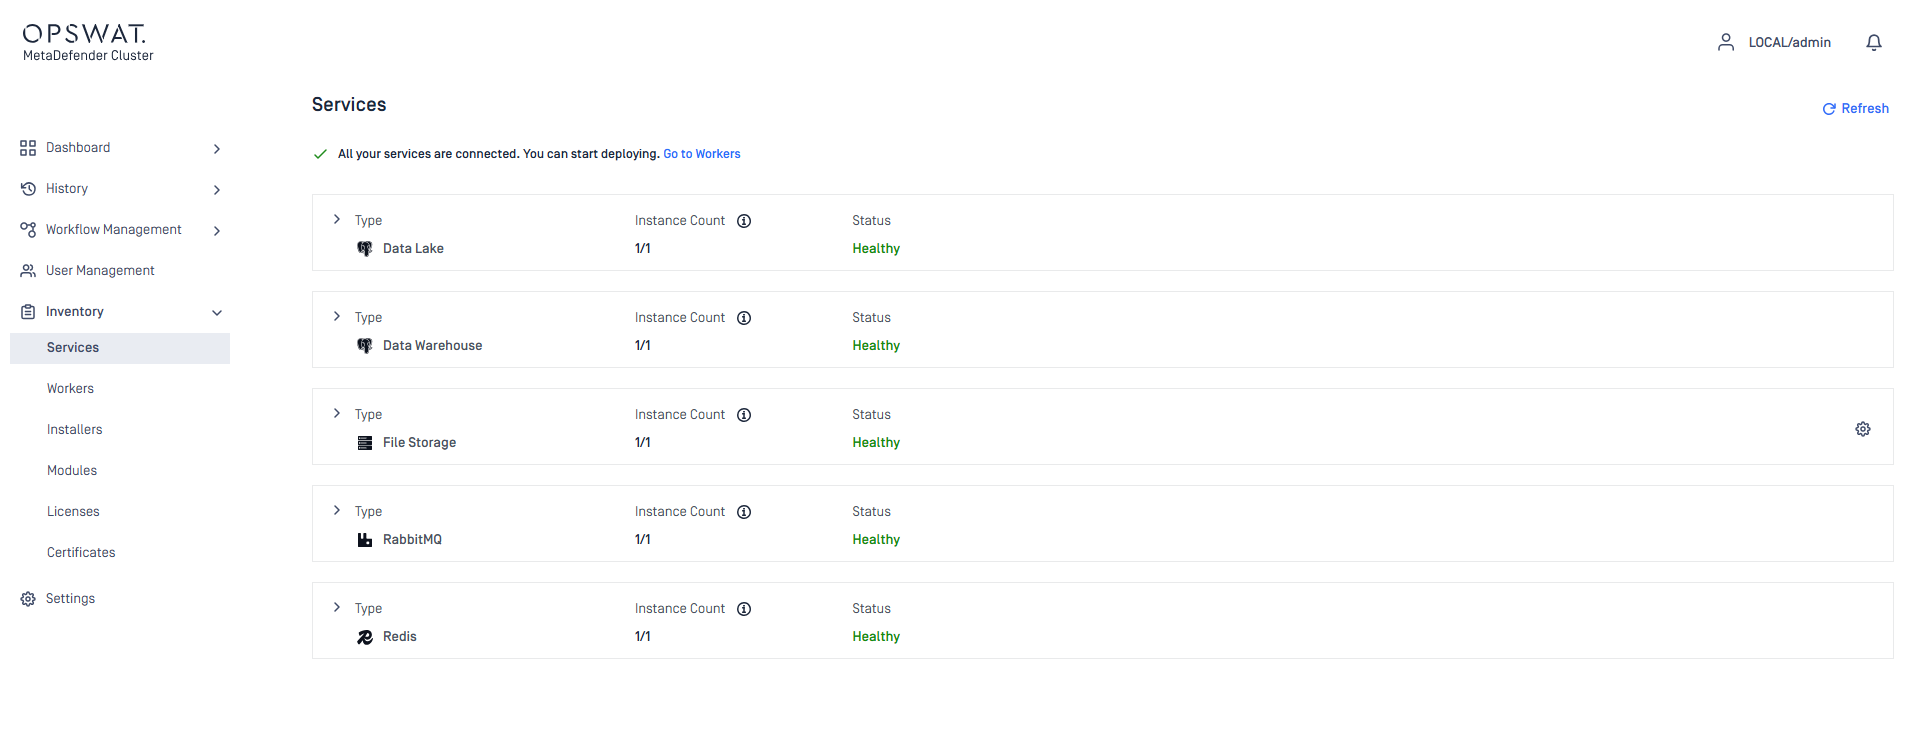Refresh the services list

1855,109
